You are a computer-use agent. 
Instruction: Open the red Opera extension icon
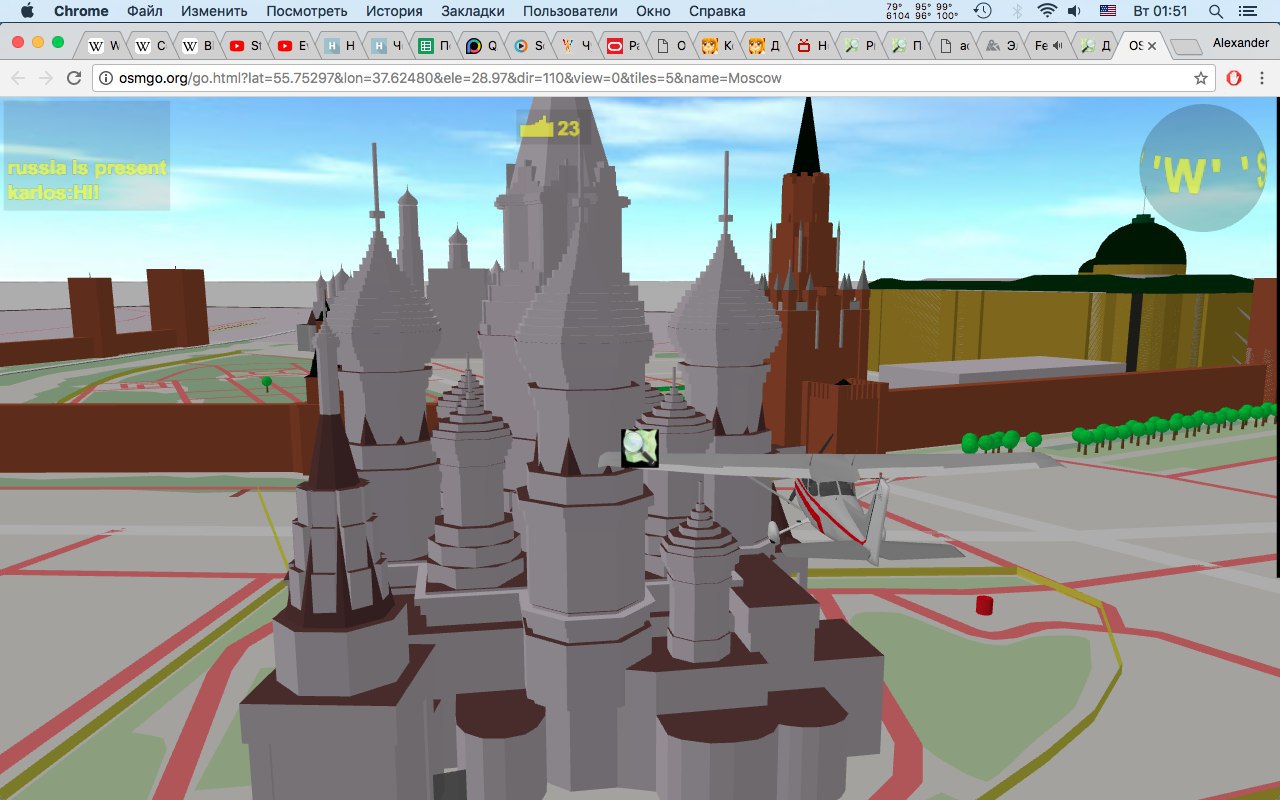(1235, 78)
